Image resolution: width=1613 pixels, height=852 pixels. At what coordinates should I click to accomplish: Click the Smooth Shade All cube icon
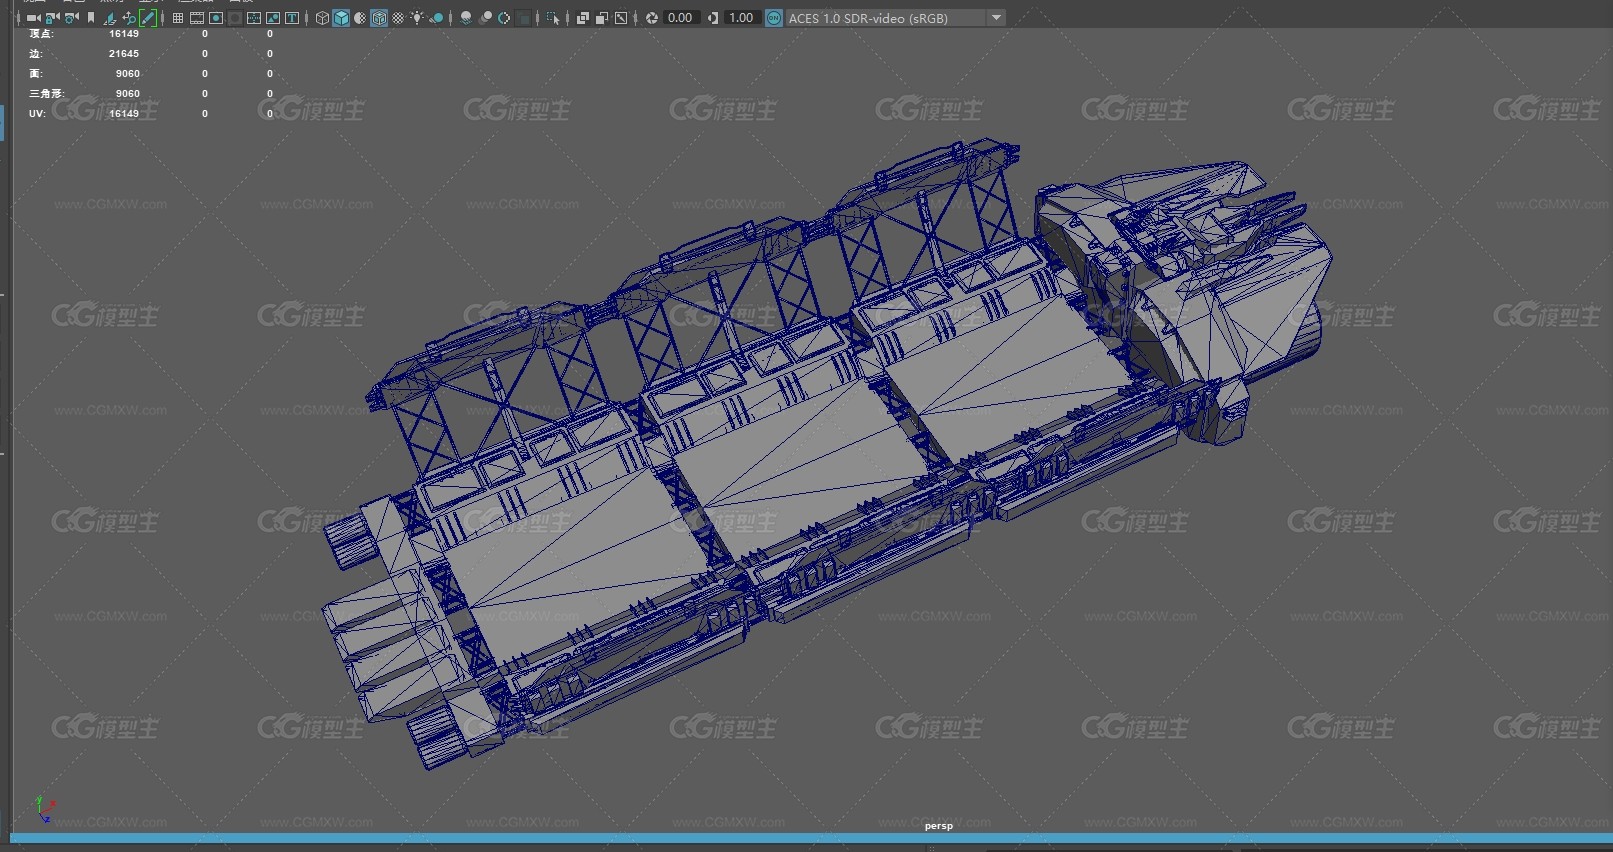click(341, 18)
